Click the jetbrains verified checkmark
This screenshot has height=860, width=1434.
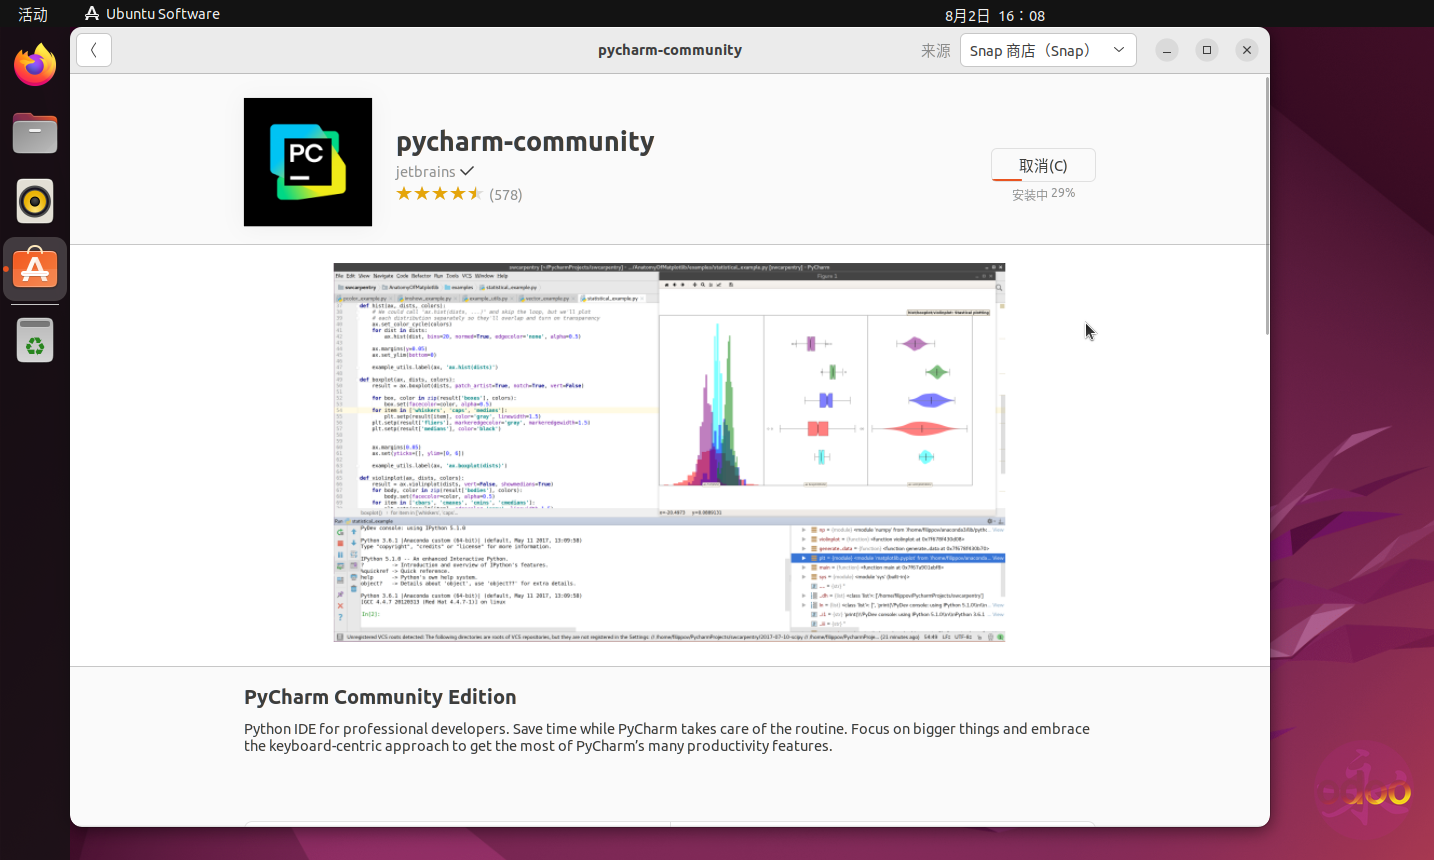click(467, 171)
